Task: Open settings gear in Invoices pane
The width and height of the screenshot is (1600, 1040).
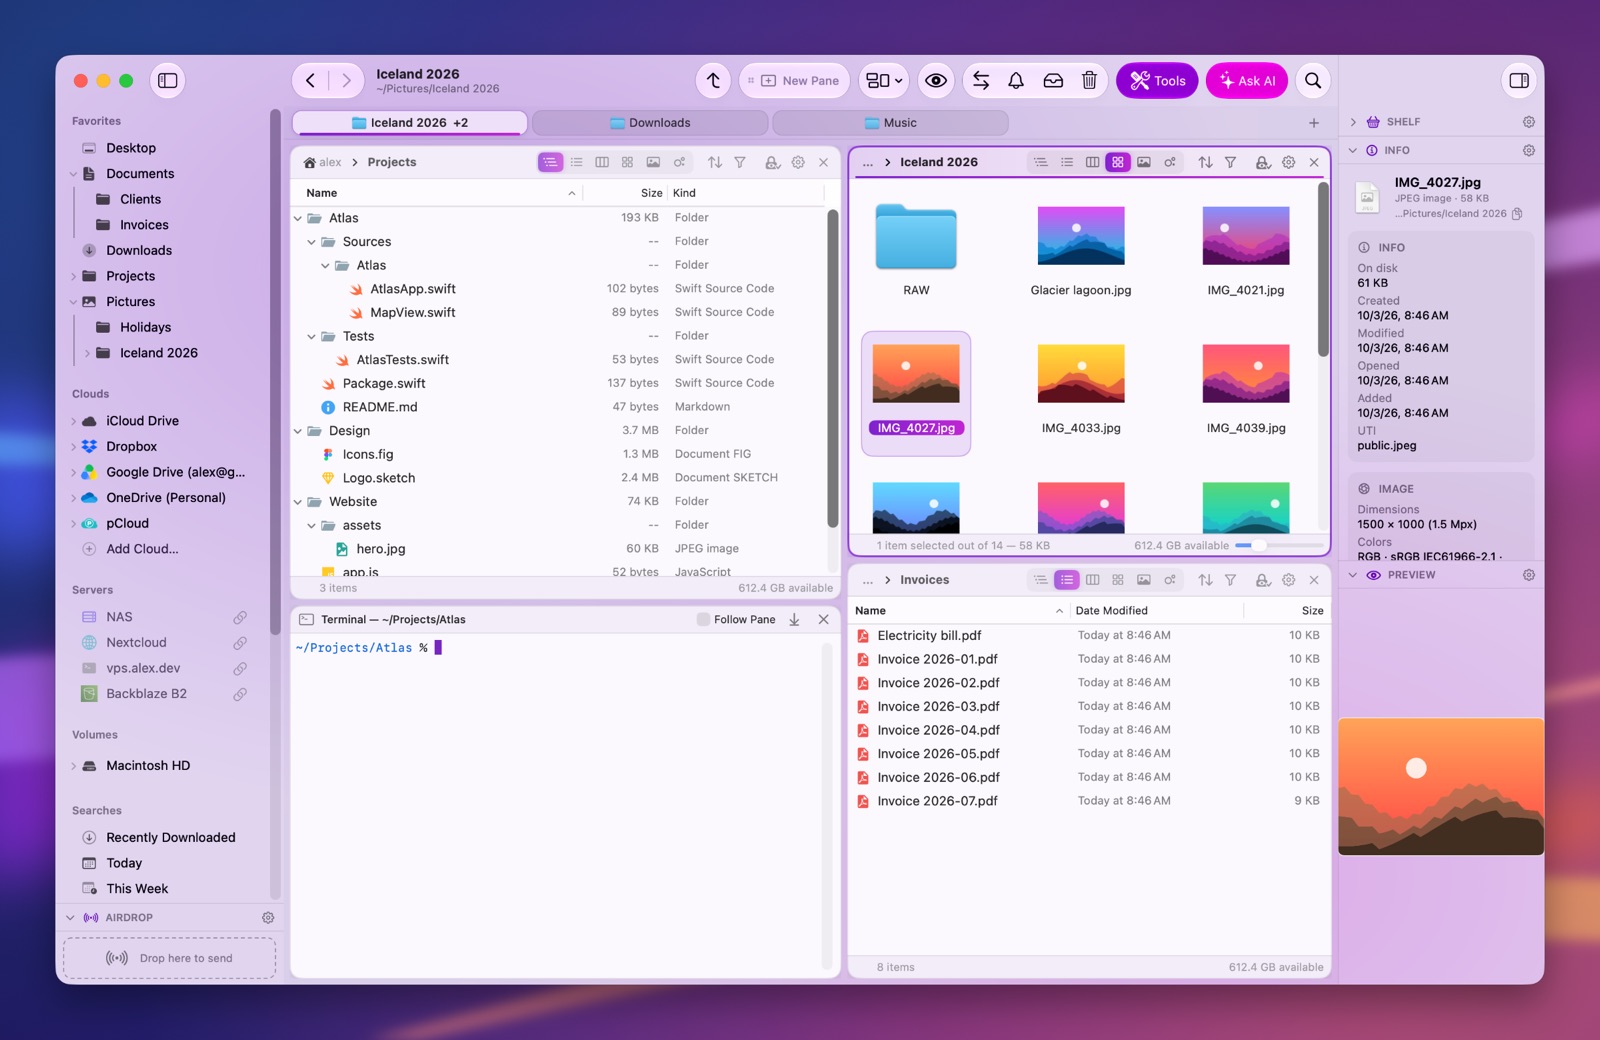Action: (1289, 580)
